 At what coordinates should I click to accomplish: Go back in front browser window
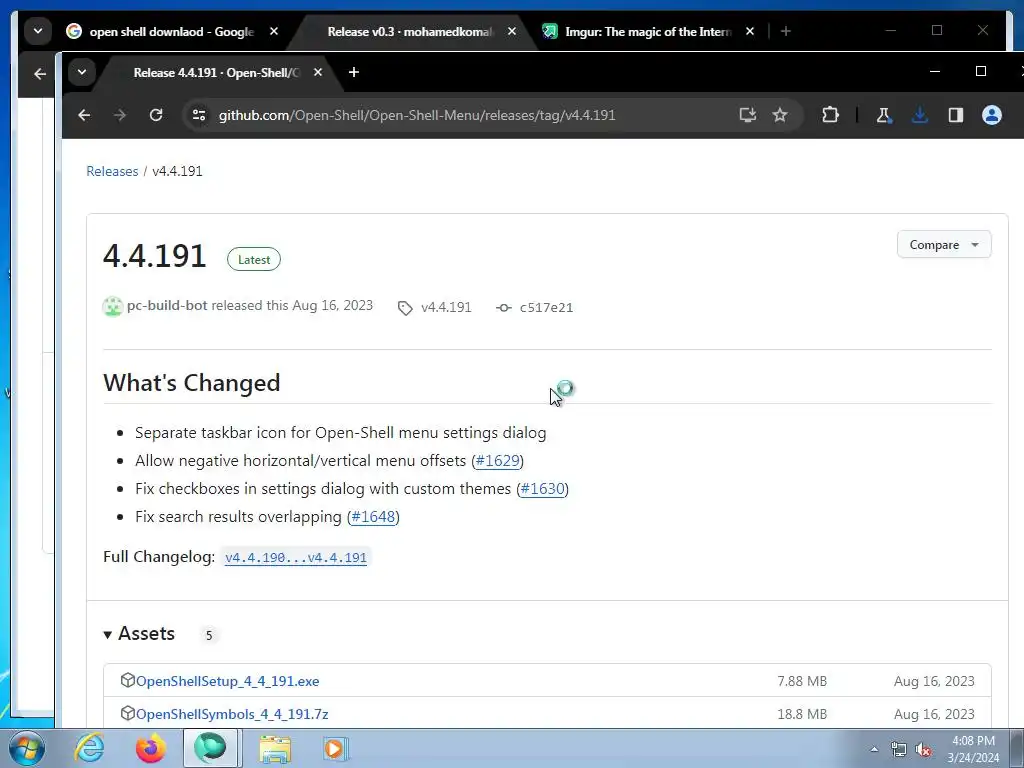(84, 115)
